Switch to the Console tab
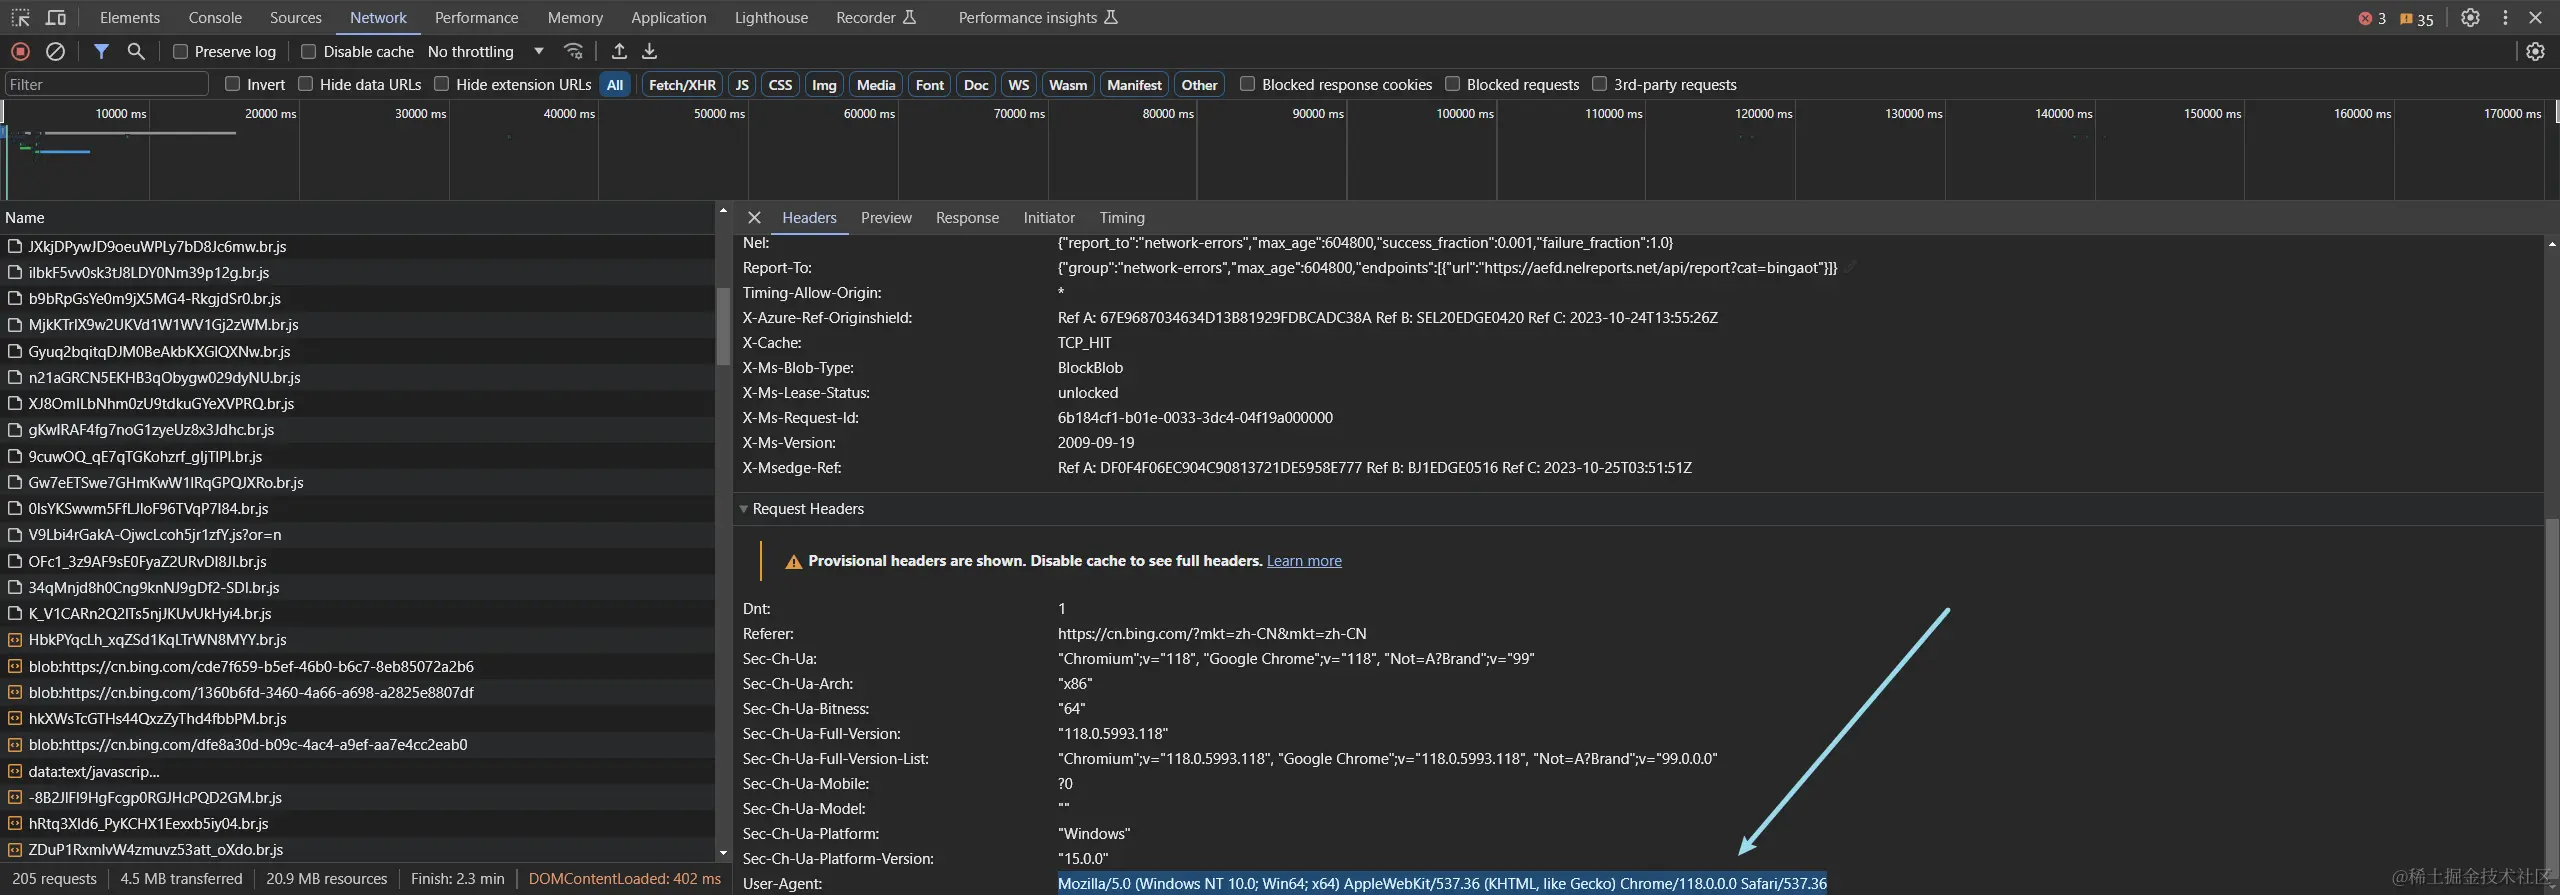Viewport: 2560px width, 895px height. pyautogui.click(x=215, y=17)
